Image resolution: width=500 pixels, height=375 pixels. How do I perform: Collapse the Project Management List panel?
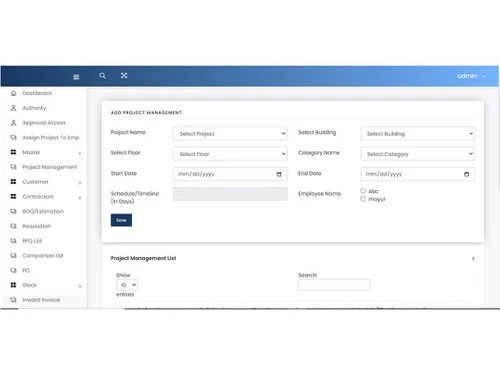point(473,258)
